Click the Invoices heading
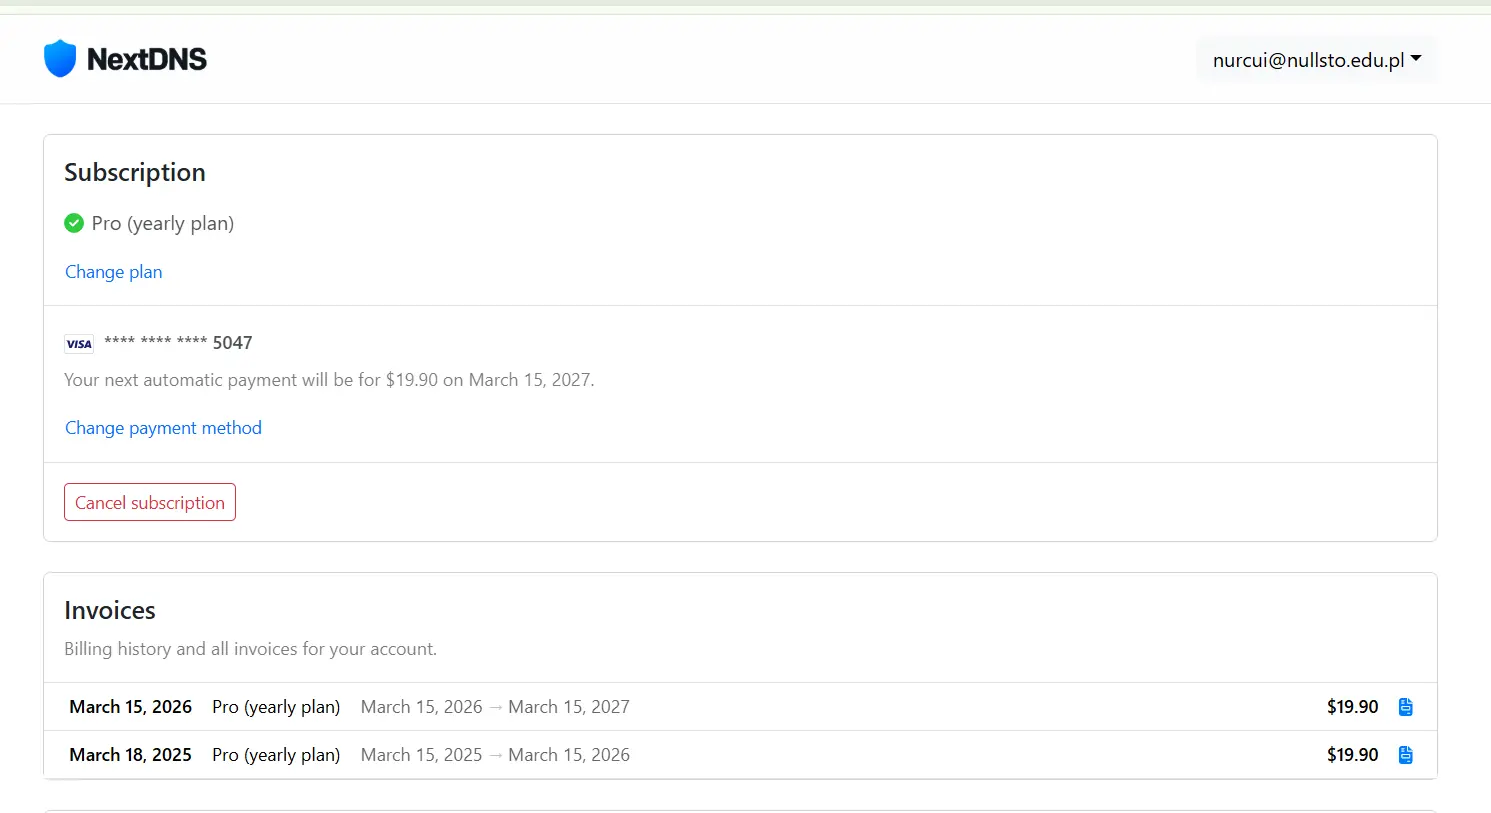 (x=110, y=610)
